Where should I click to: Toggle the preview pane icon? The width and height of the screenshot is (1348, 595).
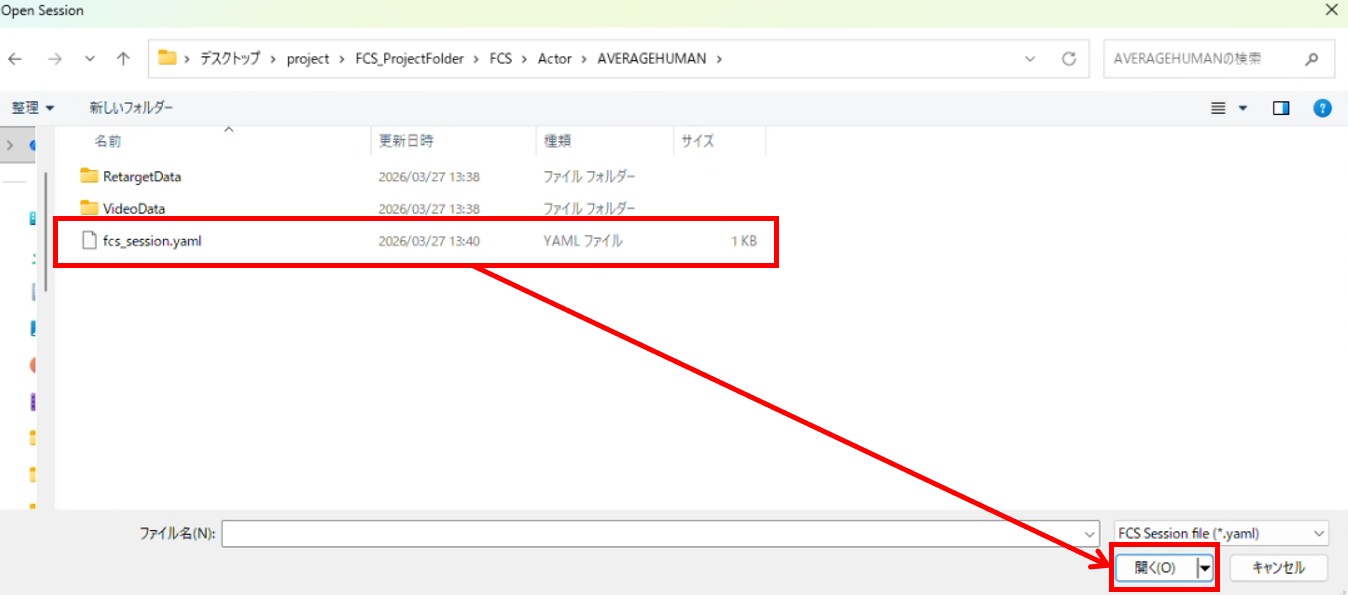(x=1281, y=108)
